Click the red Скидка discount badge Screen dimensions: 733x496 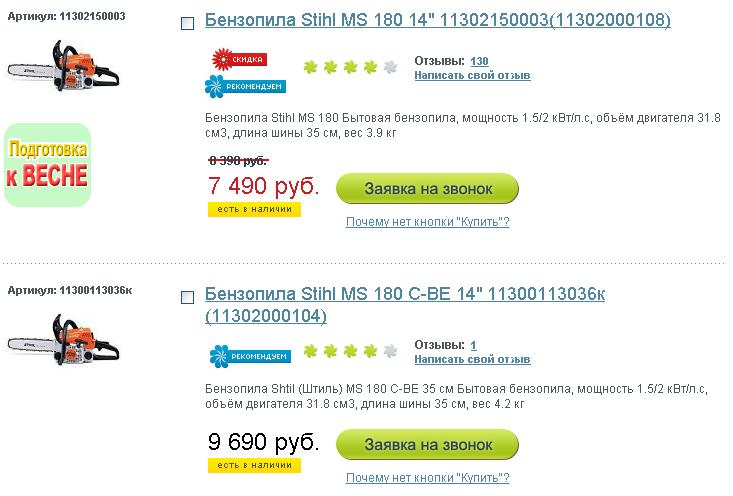click(x=239, y=59)
